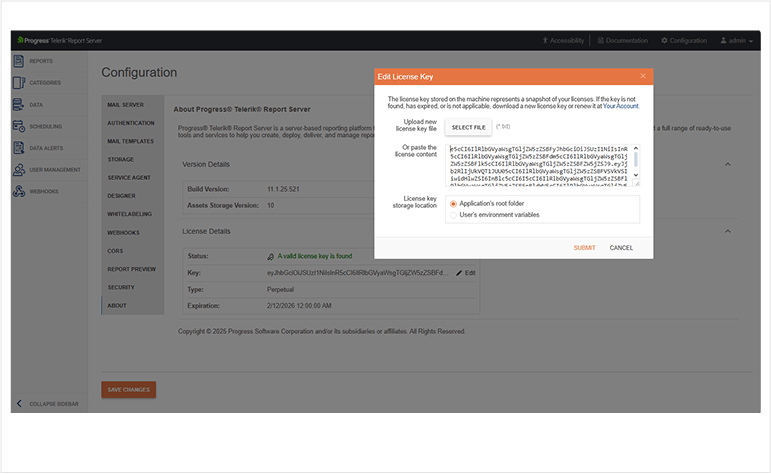This screenshot has width=771, height=474.
Task: Collapse the Version Details section chevron
Action: coord(728,164)
